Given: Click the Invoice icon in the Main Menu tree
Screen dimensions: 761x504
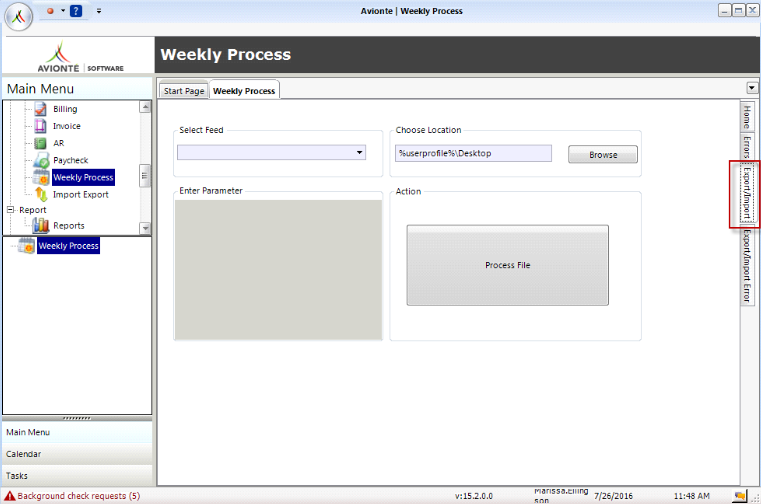Looking at the screenshot, I should (41, 126).
